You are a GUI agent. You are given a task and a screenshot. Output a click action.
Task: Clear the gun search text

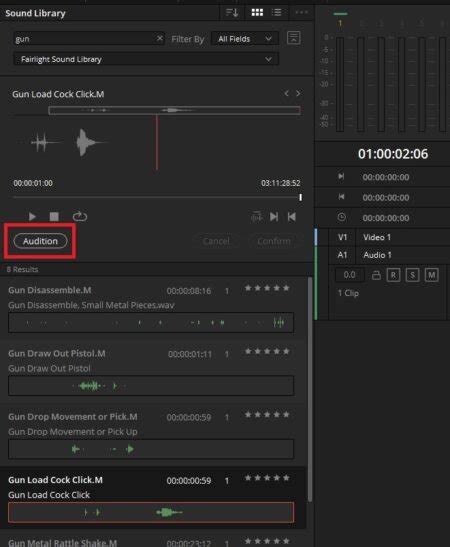(159, 38)
